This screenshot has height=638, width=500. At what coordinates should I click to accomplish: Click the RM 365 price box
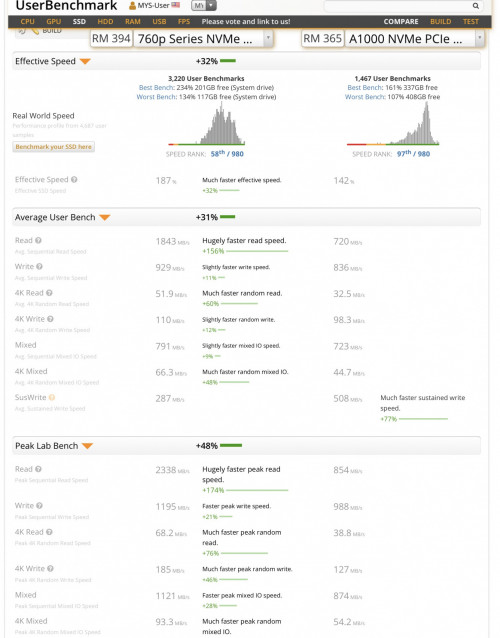tap(323, 39)
